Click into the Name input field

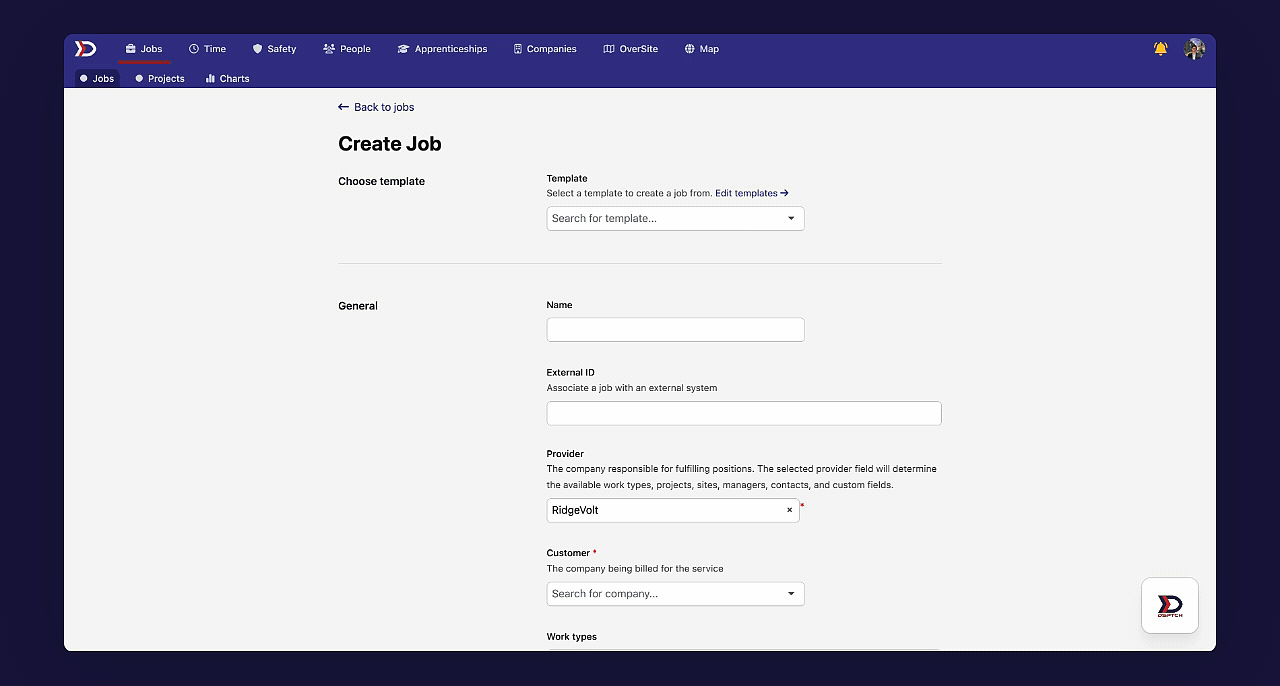675,329
